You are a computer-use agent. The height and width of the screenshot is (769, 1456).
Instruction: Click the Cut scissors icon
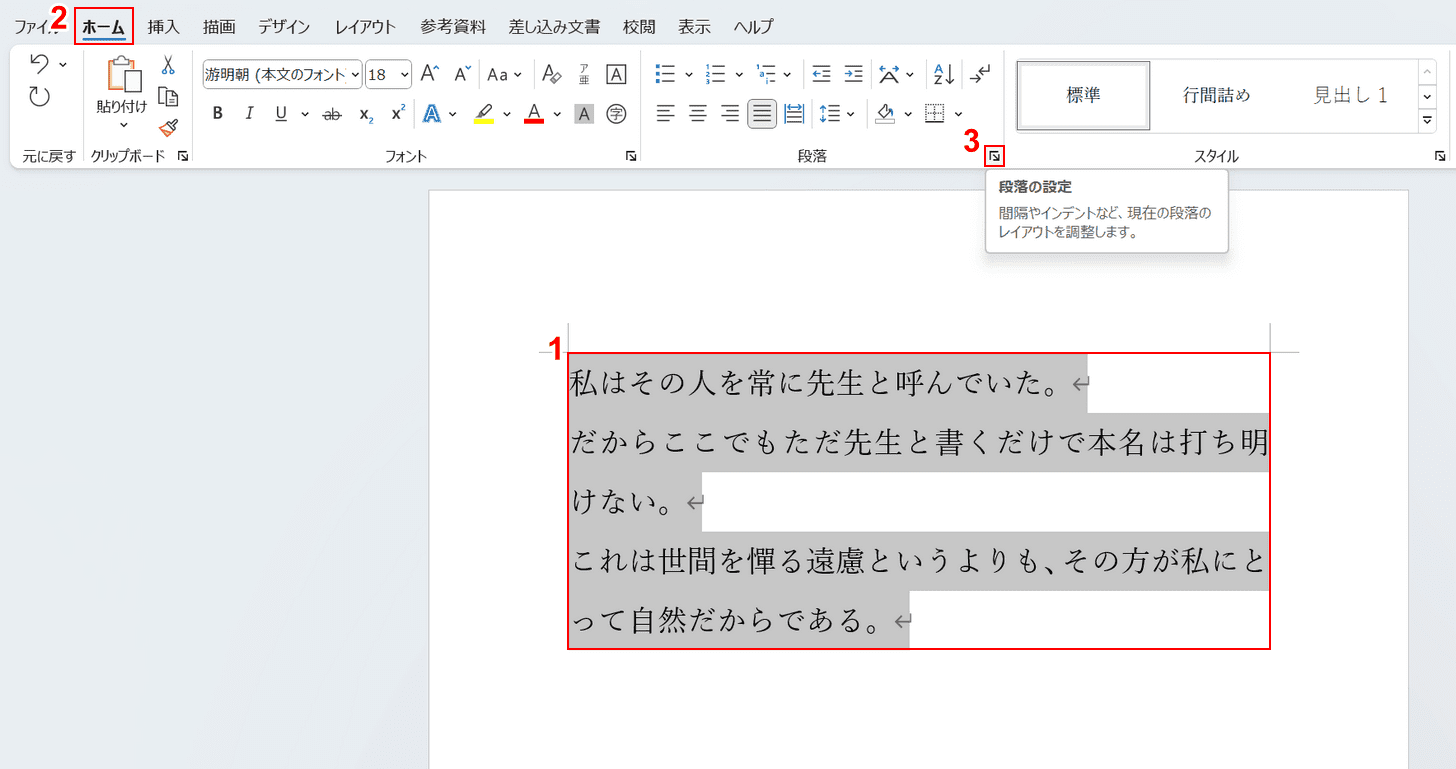(x=168, y=65)
